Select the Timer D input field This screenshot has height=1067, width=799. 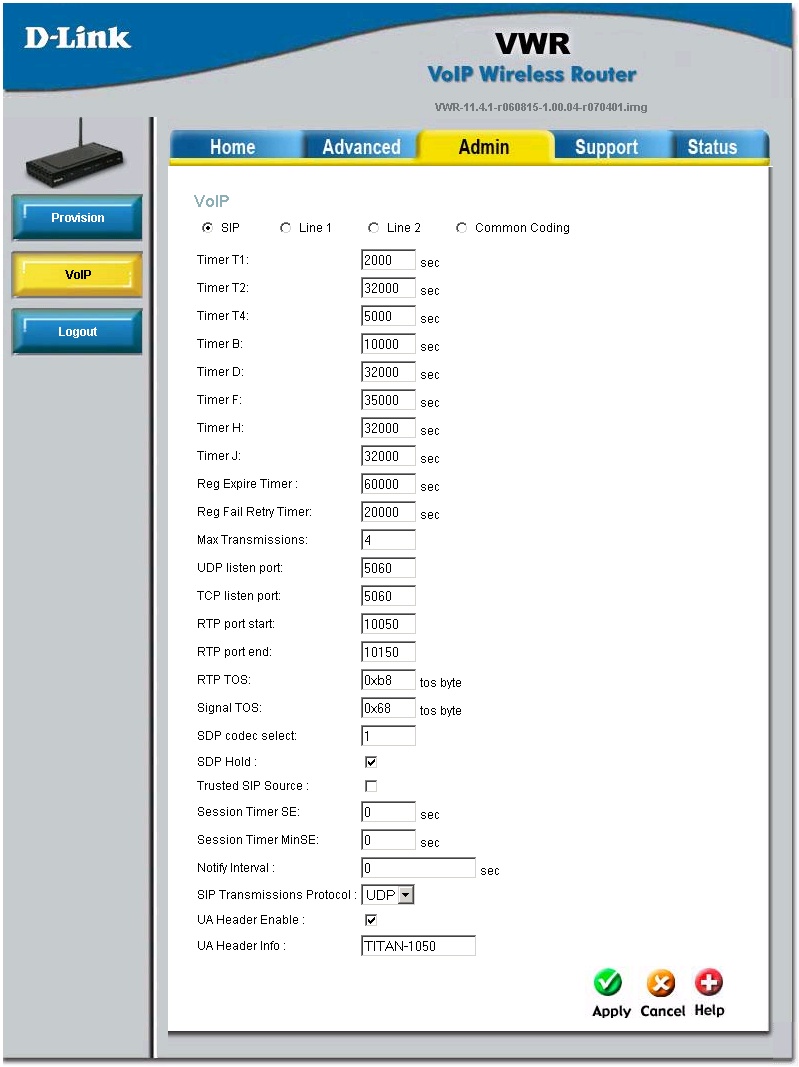[x=388, y=372]
